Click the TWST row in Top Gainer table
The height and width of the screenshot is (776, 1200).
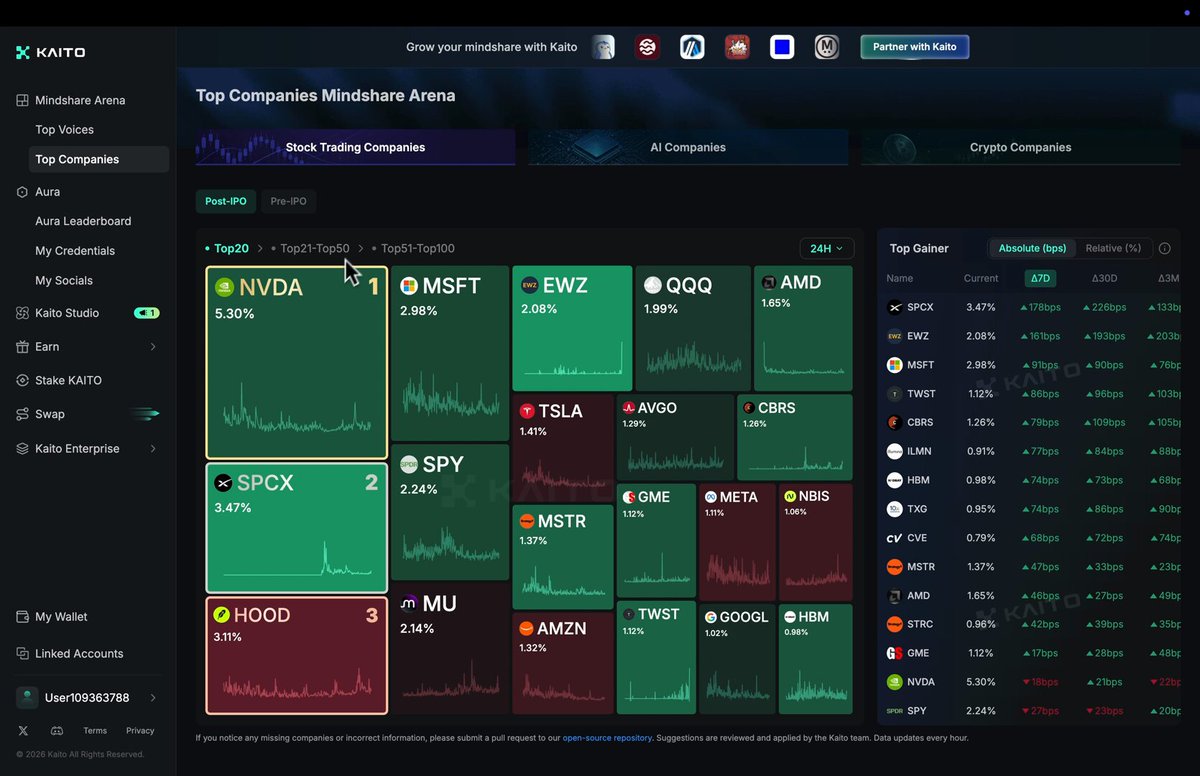point(1028,394)
